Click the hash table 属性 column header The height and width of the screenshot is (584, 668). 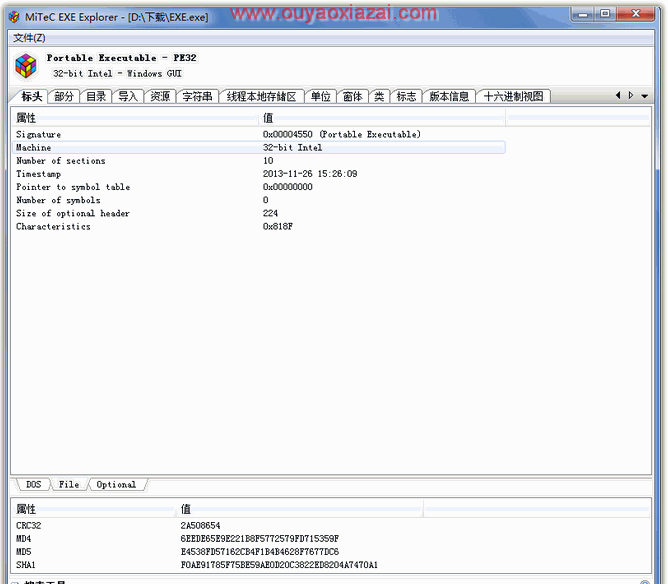tap(95, 509)
